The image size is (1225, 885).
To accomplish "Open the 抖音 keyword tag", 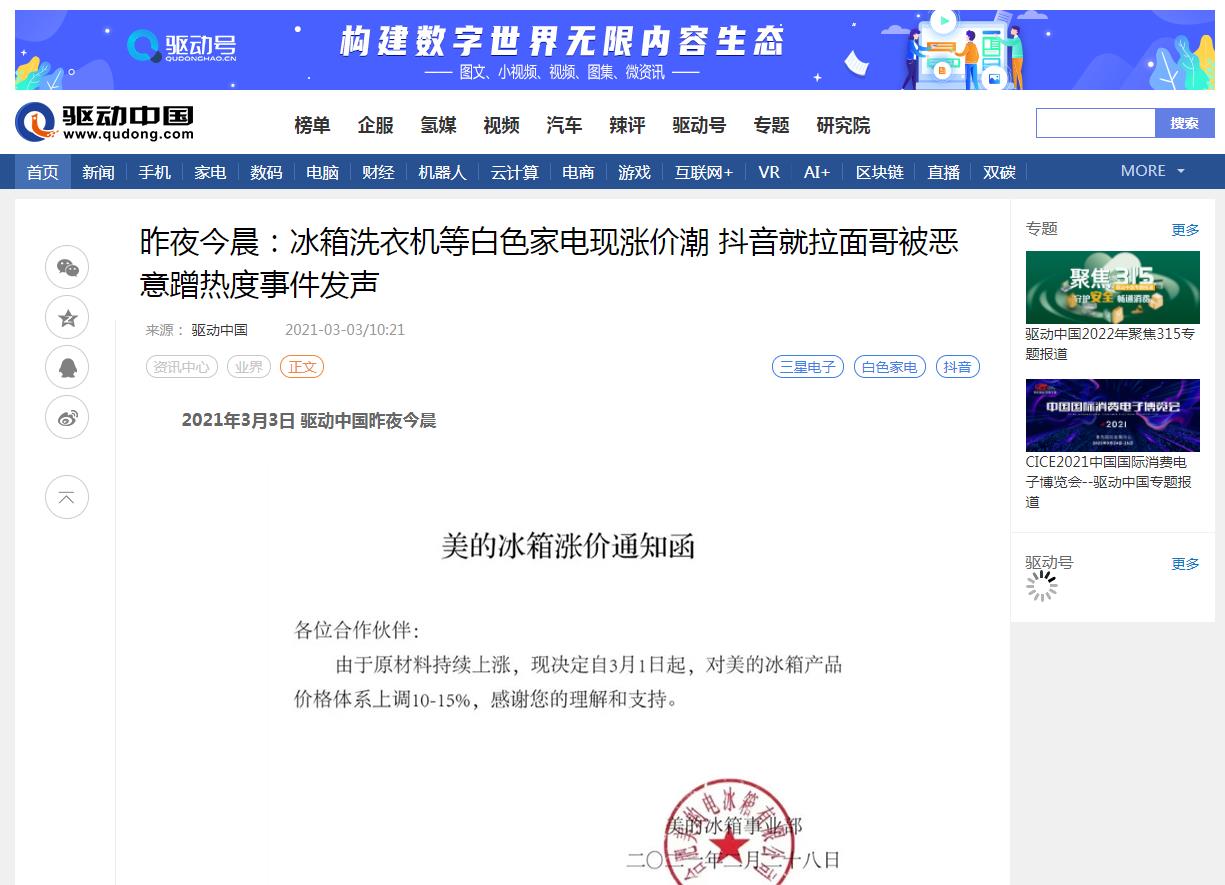I will [x=958, y=367].
